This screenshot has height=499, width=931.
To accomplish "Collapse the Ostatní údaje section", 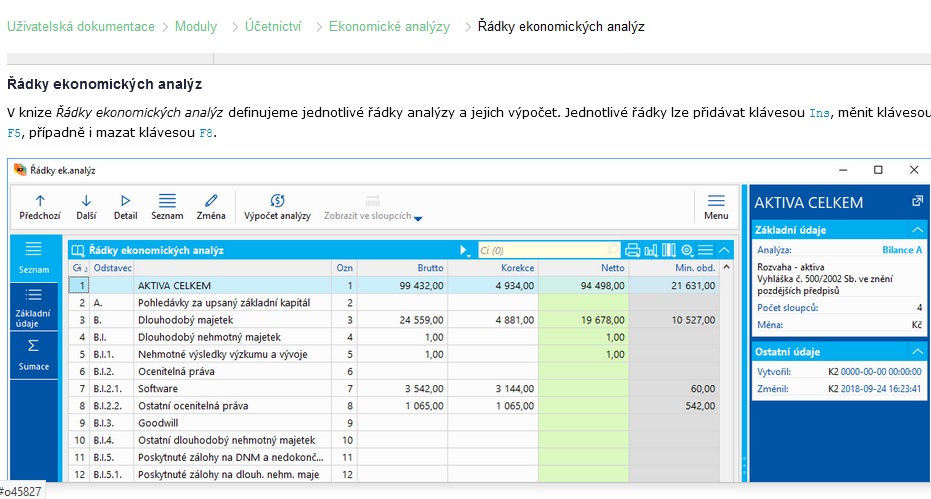I will [917, 352].
